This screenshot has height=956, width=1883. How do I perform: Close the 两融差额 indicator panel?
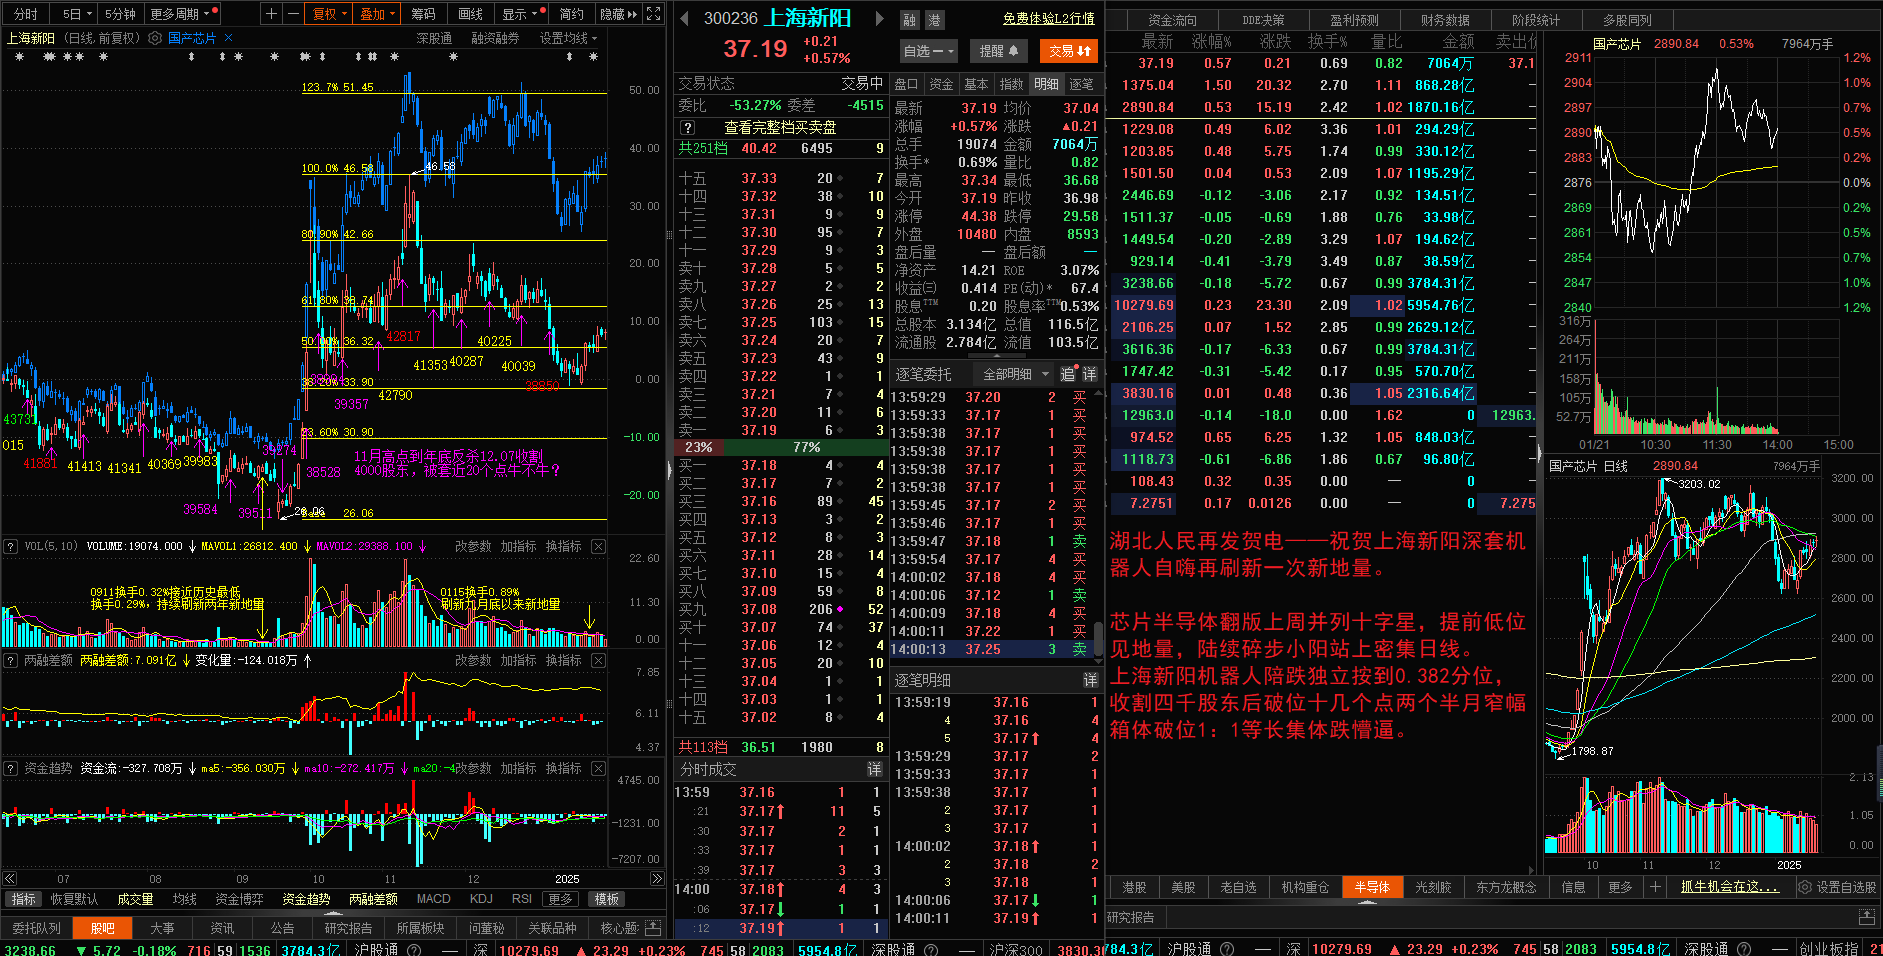click(x=598, y=660)
